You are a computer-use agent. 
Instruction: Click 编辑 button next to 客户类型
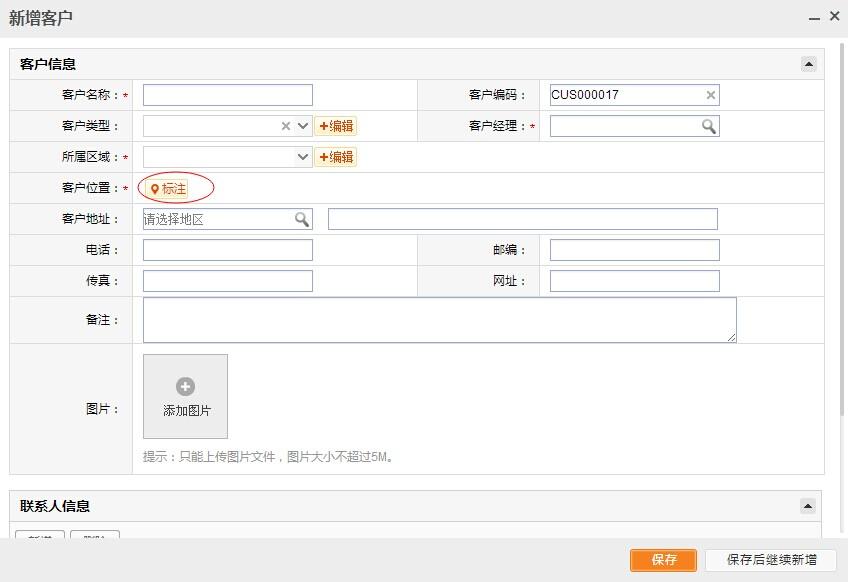[336, 126]
